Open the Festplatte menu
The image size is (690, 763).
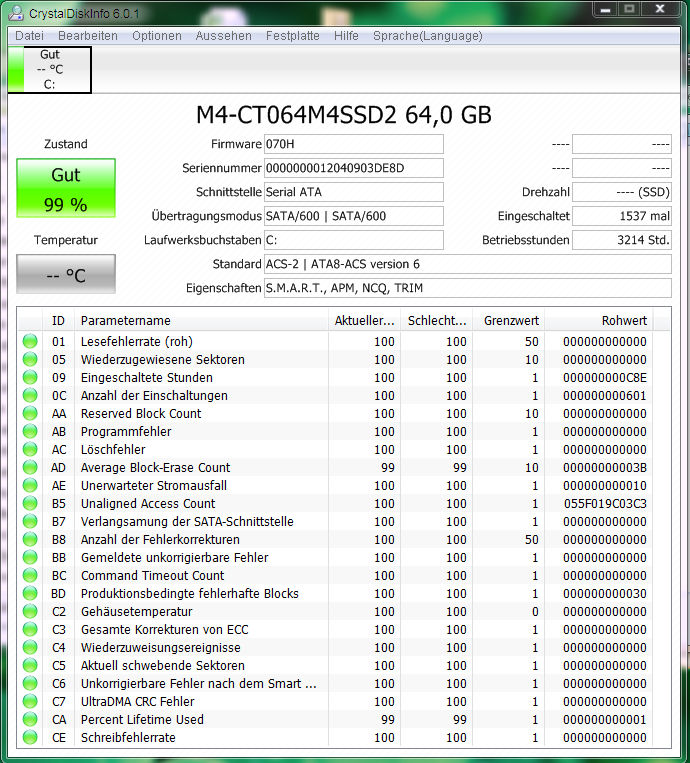point(292,36)
